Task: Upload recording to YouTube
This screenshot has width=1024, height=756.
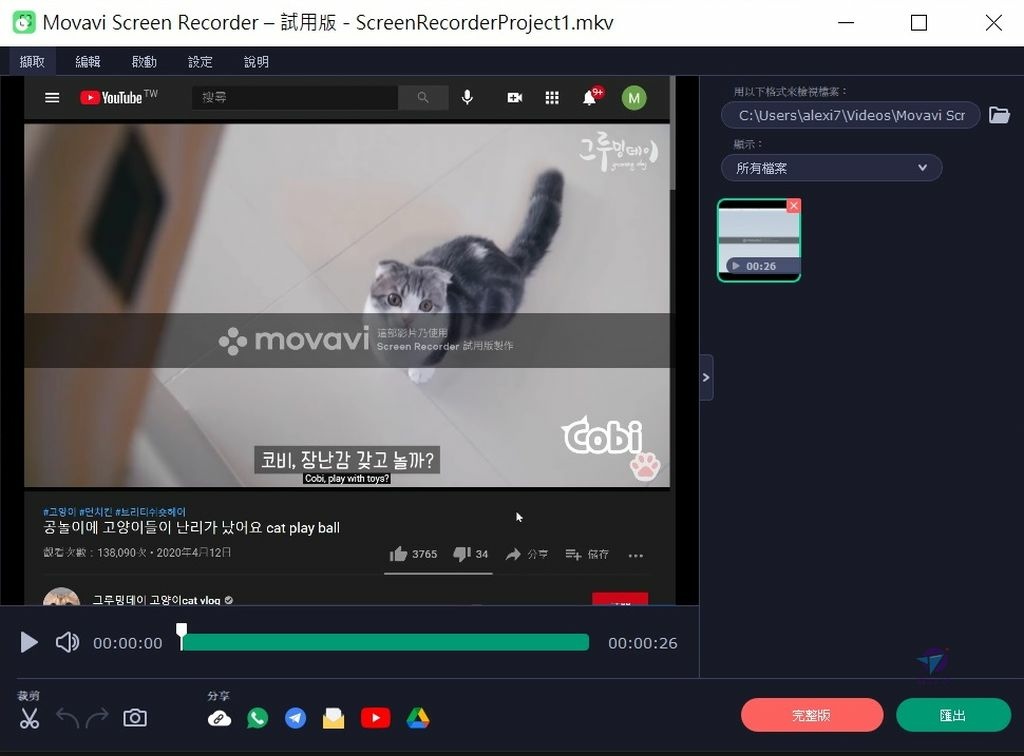Action: click(x=376, y=718)
